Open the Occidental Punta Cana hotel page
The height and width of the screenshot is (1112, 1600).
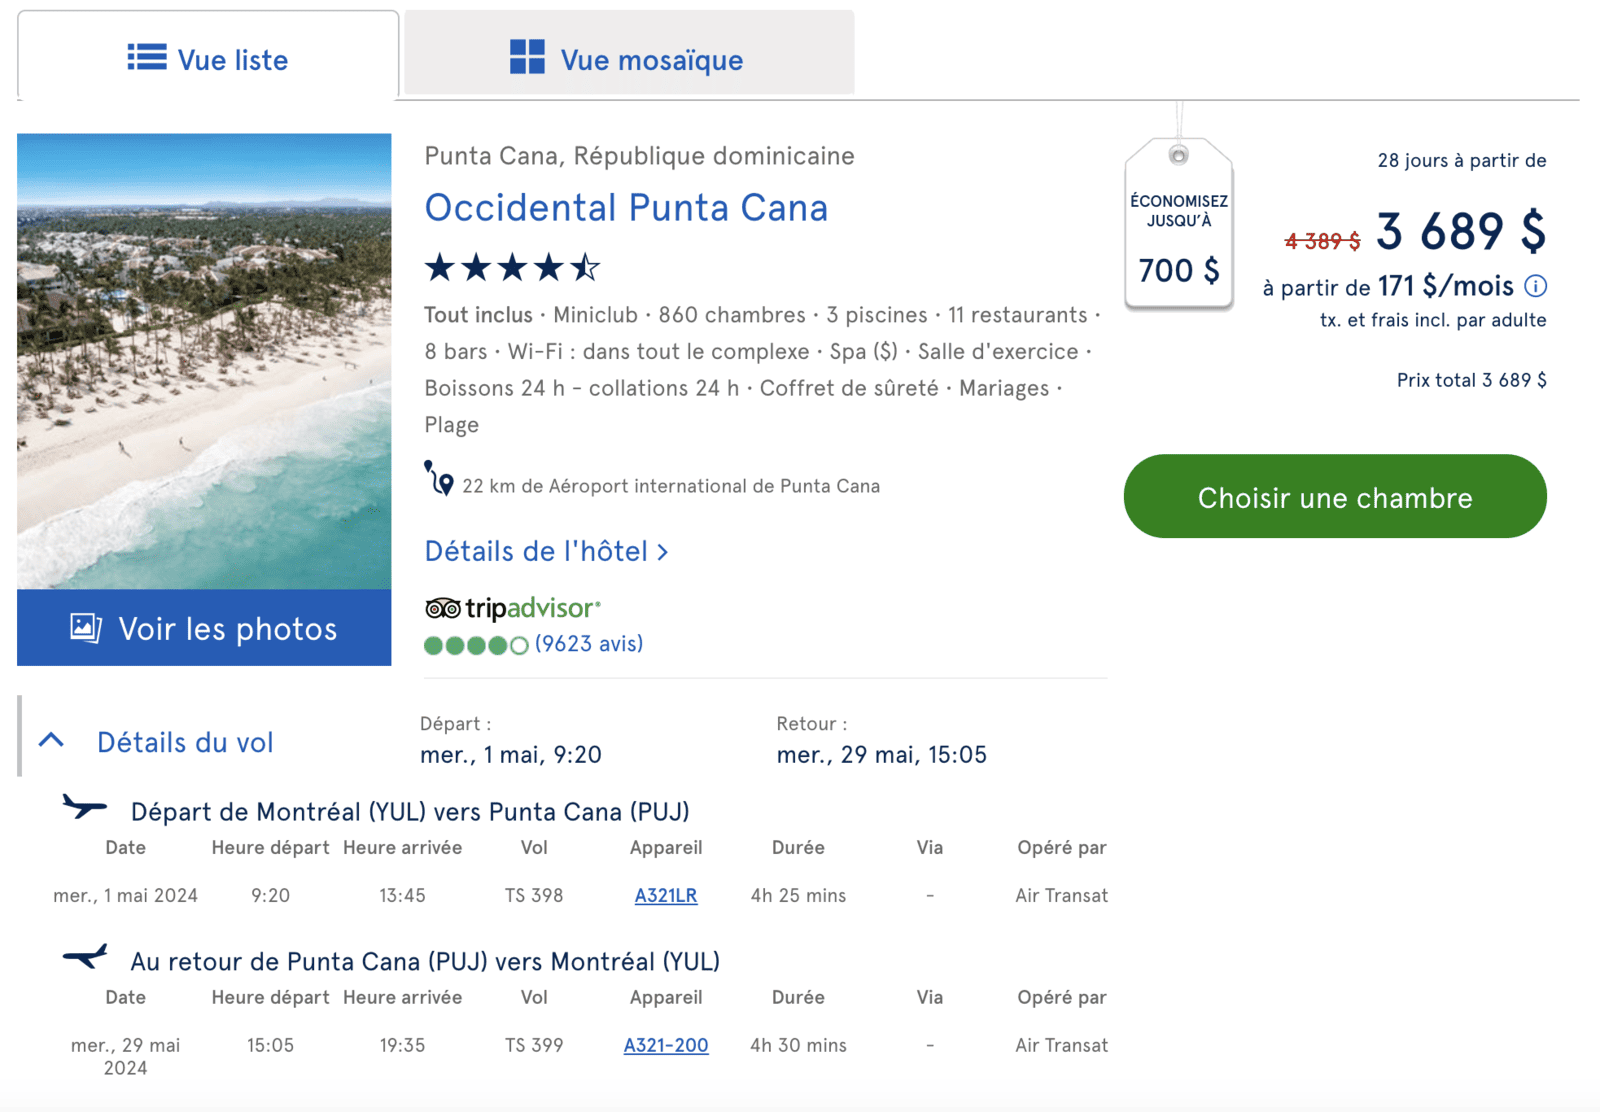click(626, 208)
